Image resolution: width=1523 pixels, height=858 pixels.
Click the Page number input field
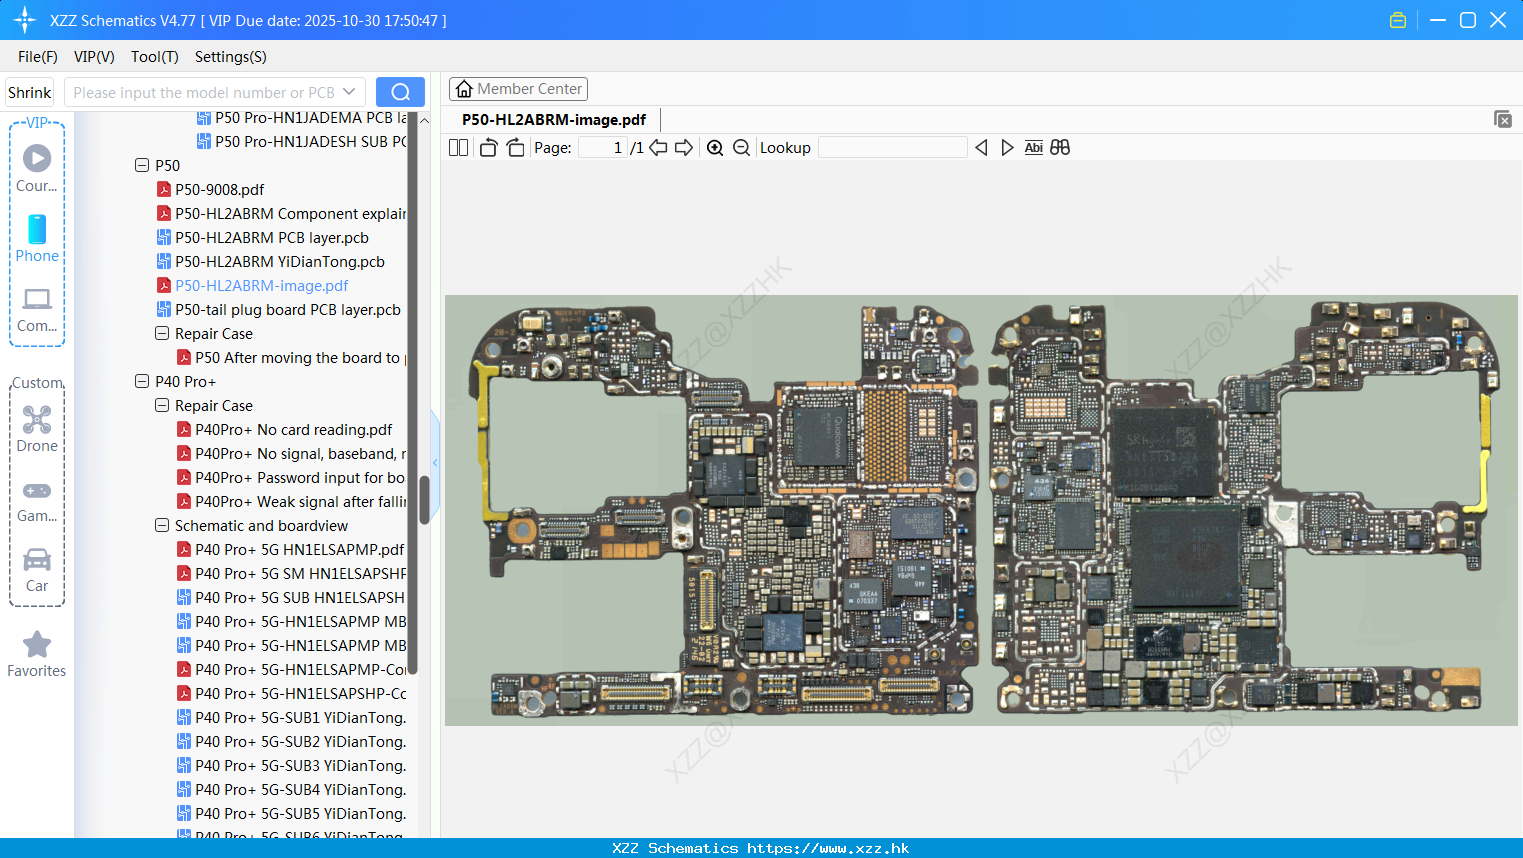coord(603,148)
